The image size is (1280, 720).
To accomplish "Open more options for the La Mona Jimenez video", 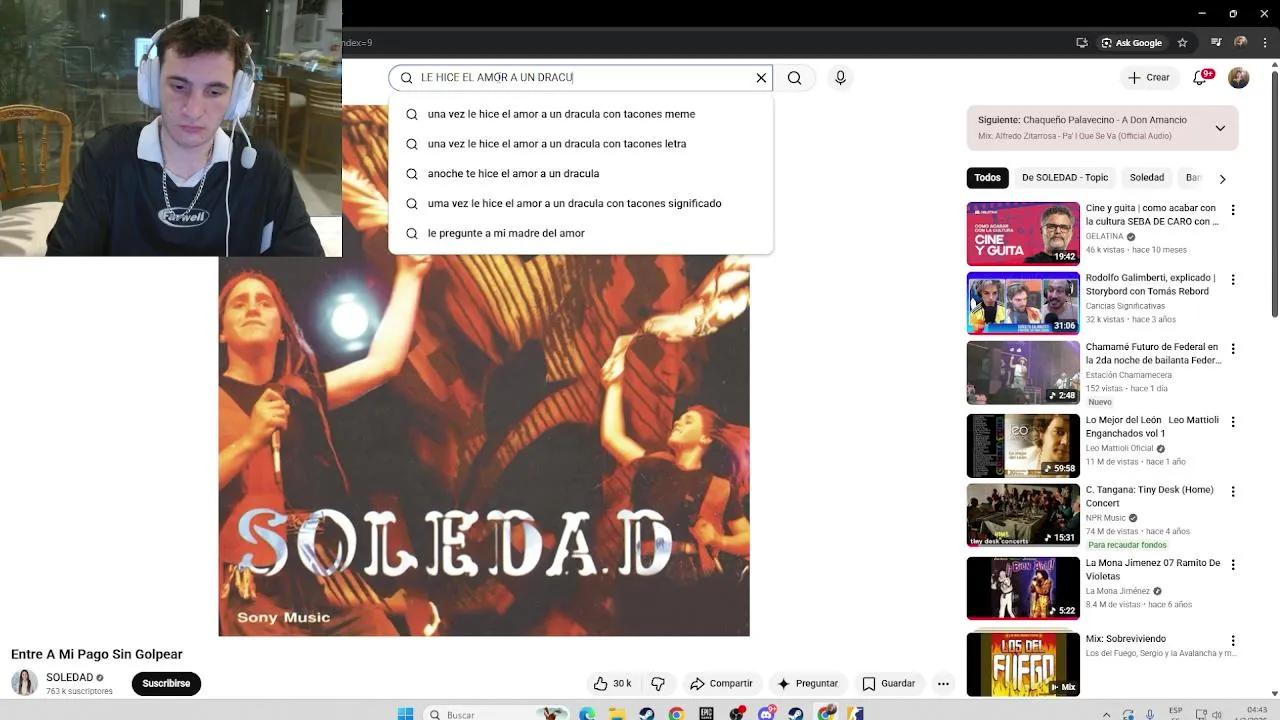I will pyautogui.click(x=1233, y=565).
